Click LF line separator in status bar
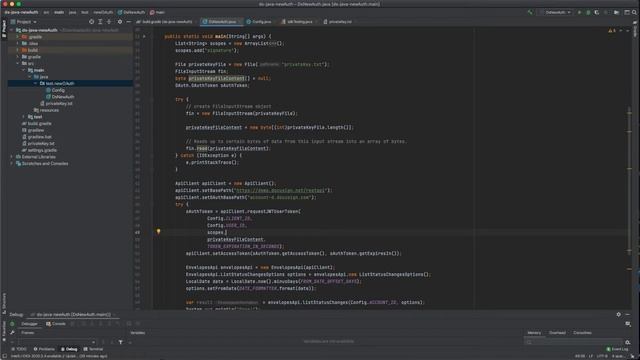Screen dimensions: 640x360 (591, 356)
